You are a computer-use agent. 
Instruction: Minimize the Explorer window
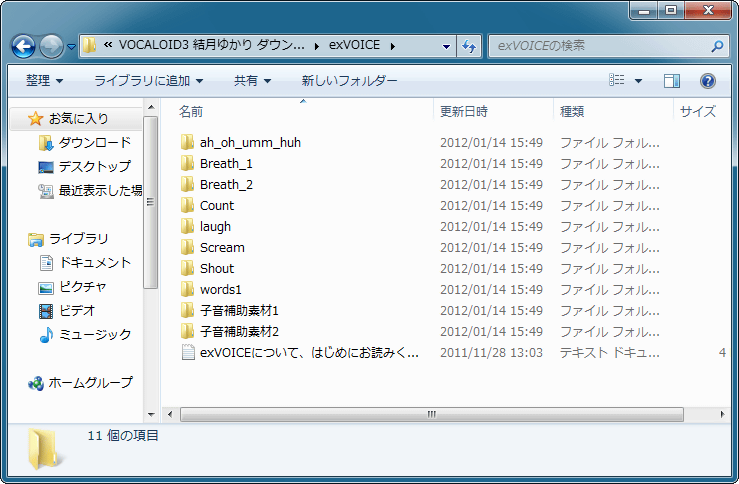click(x=644, y=10)
